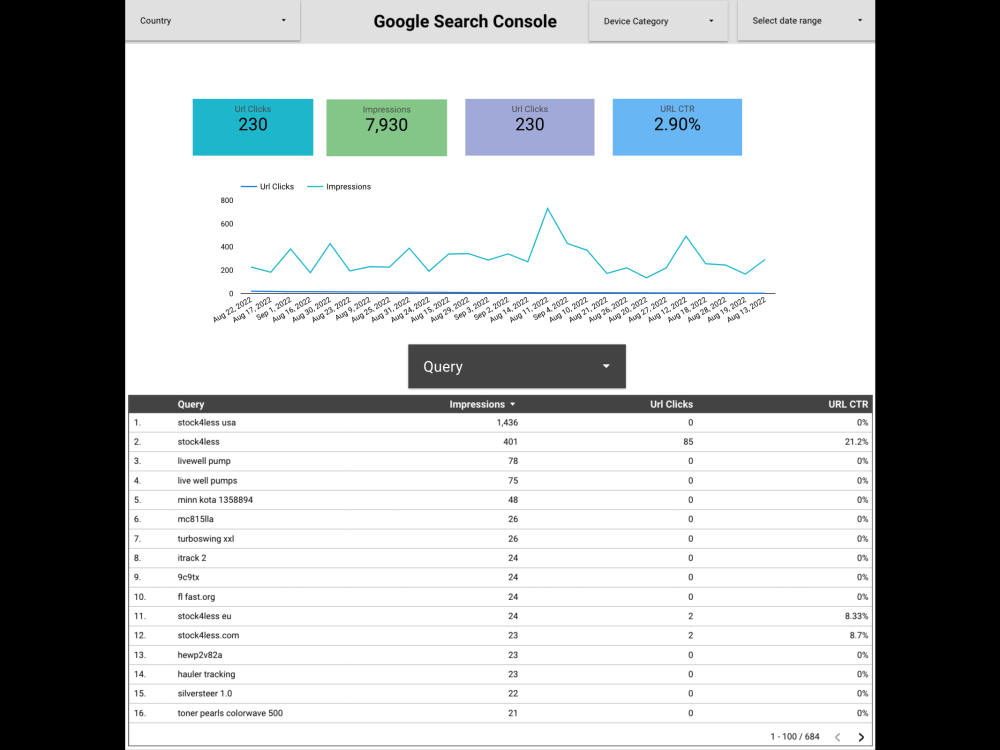Toggle the Url Clicks series visibility
The width and height of the screenshot is (1000, 750).
268,186
